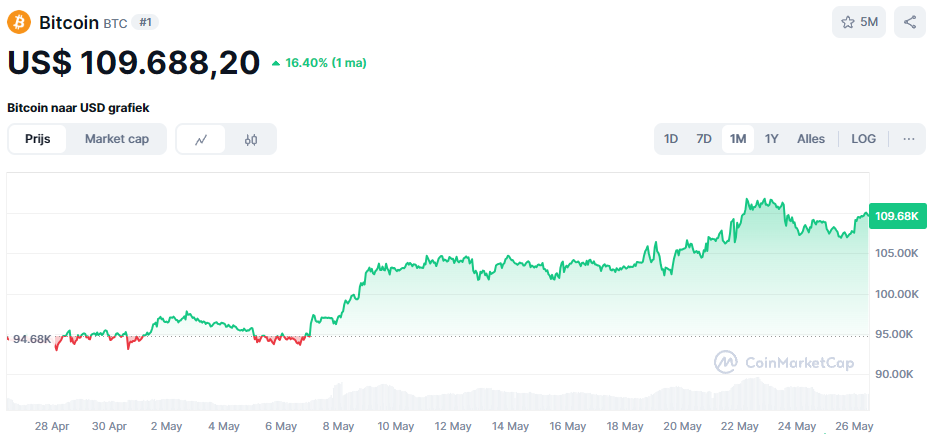This screenshot has height=434, width=930.
Task: Click the 30 Apr date label
Action: (110, 426)
